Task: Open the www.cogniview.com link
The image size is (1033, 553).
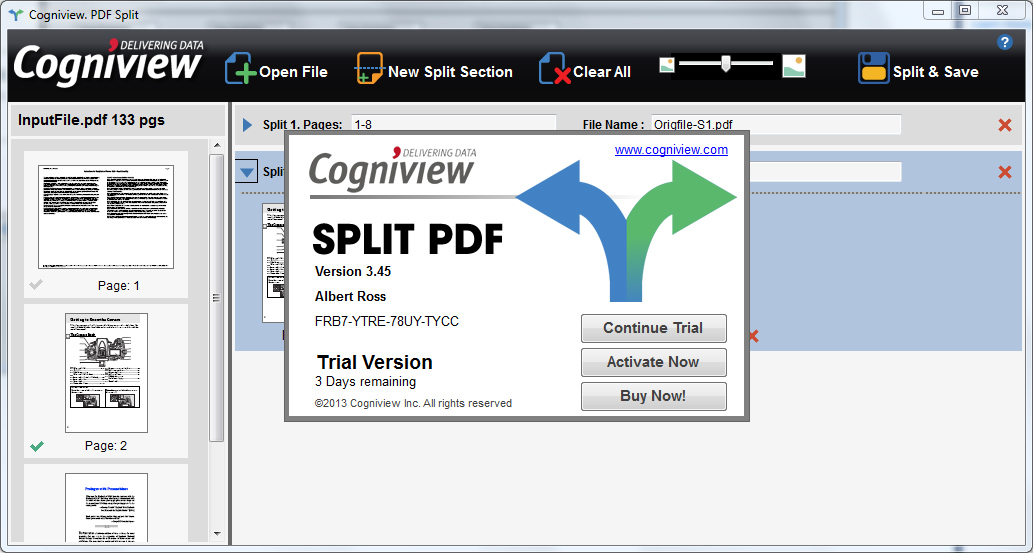Action: point(671,150)
